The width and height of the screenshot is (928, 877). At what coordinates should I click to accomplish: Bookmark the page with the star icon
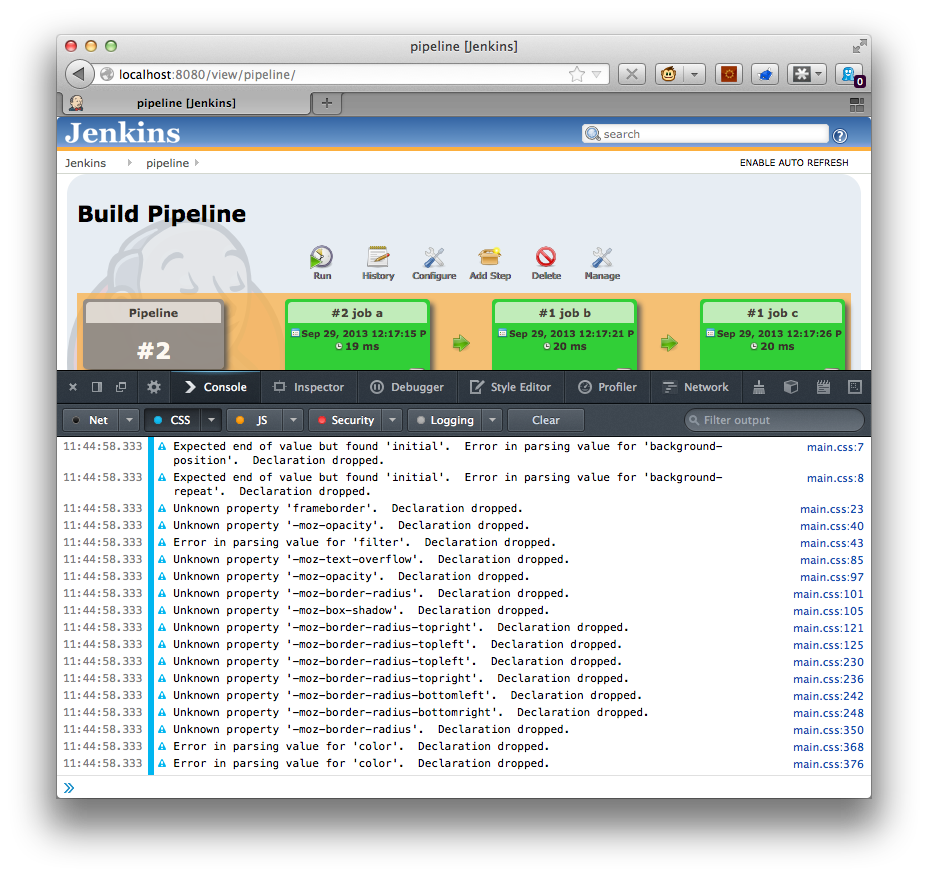pyautogui.click(x=576, y=75)
